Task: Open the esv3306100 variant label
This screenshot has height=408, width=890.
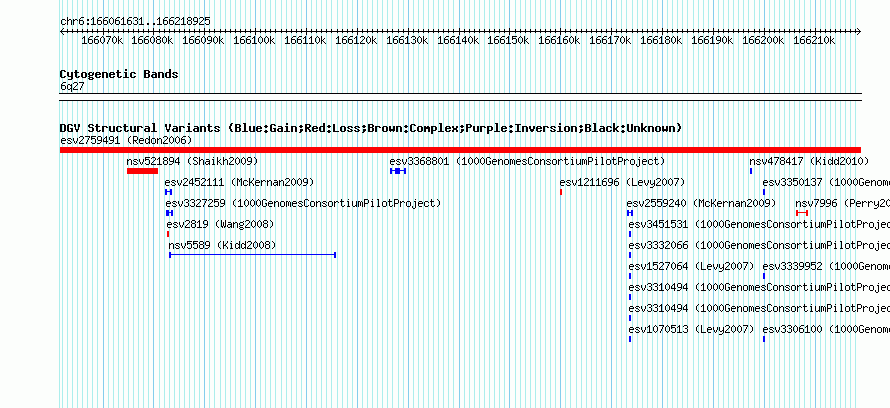Action: click(x=826, y=329)
